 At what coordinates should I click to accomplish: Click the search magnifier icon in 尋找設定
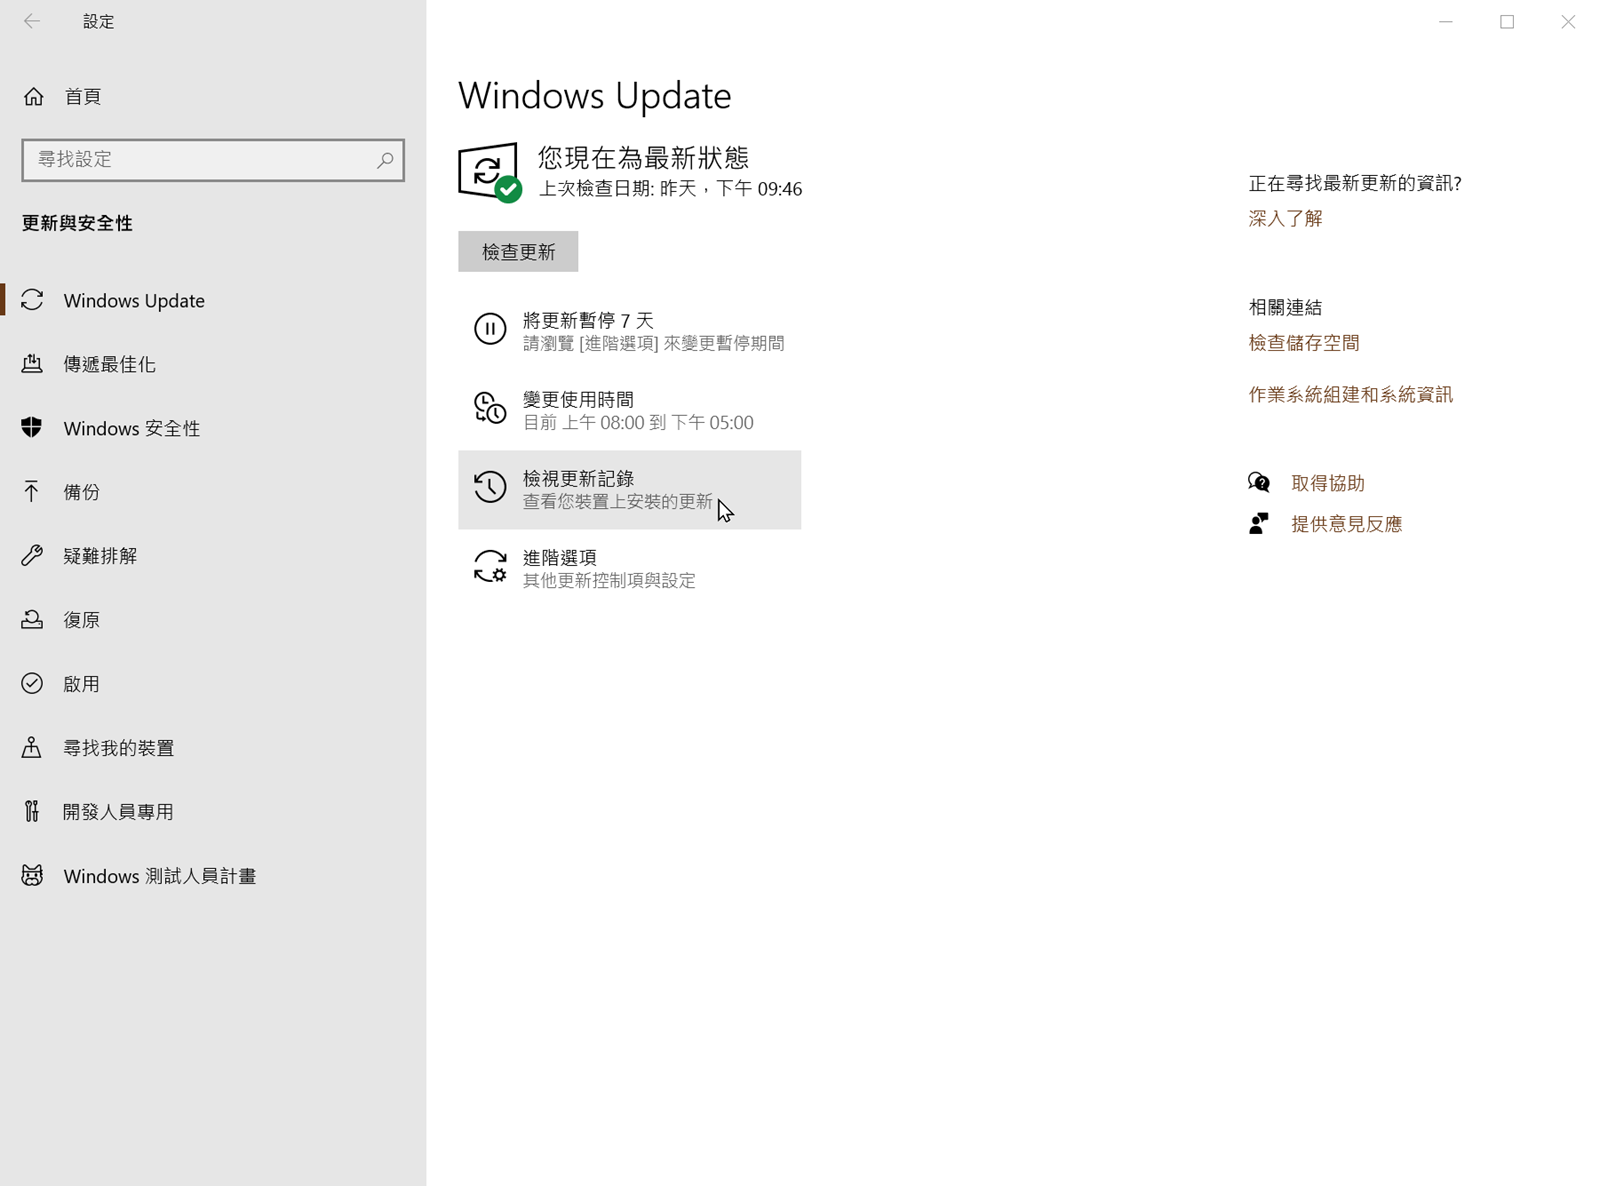coord(385,160)
